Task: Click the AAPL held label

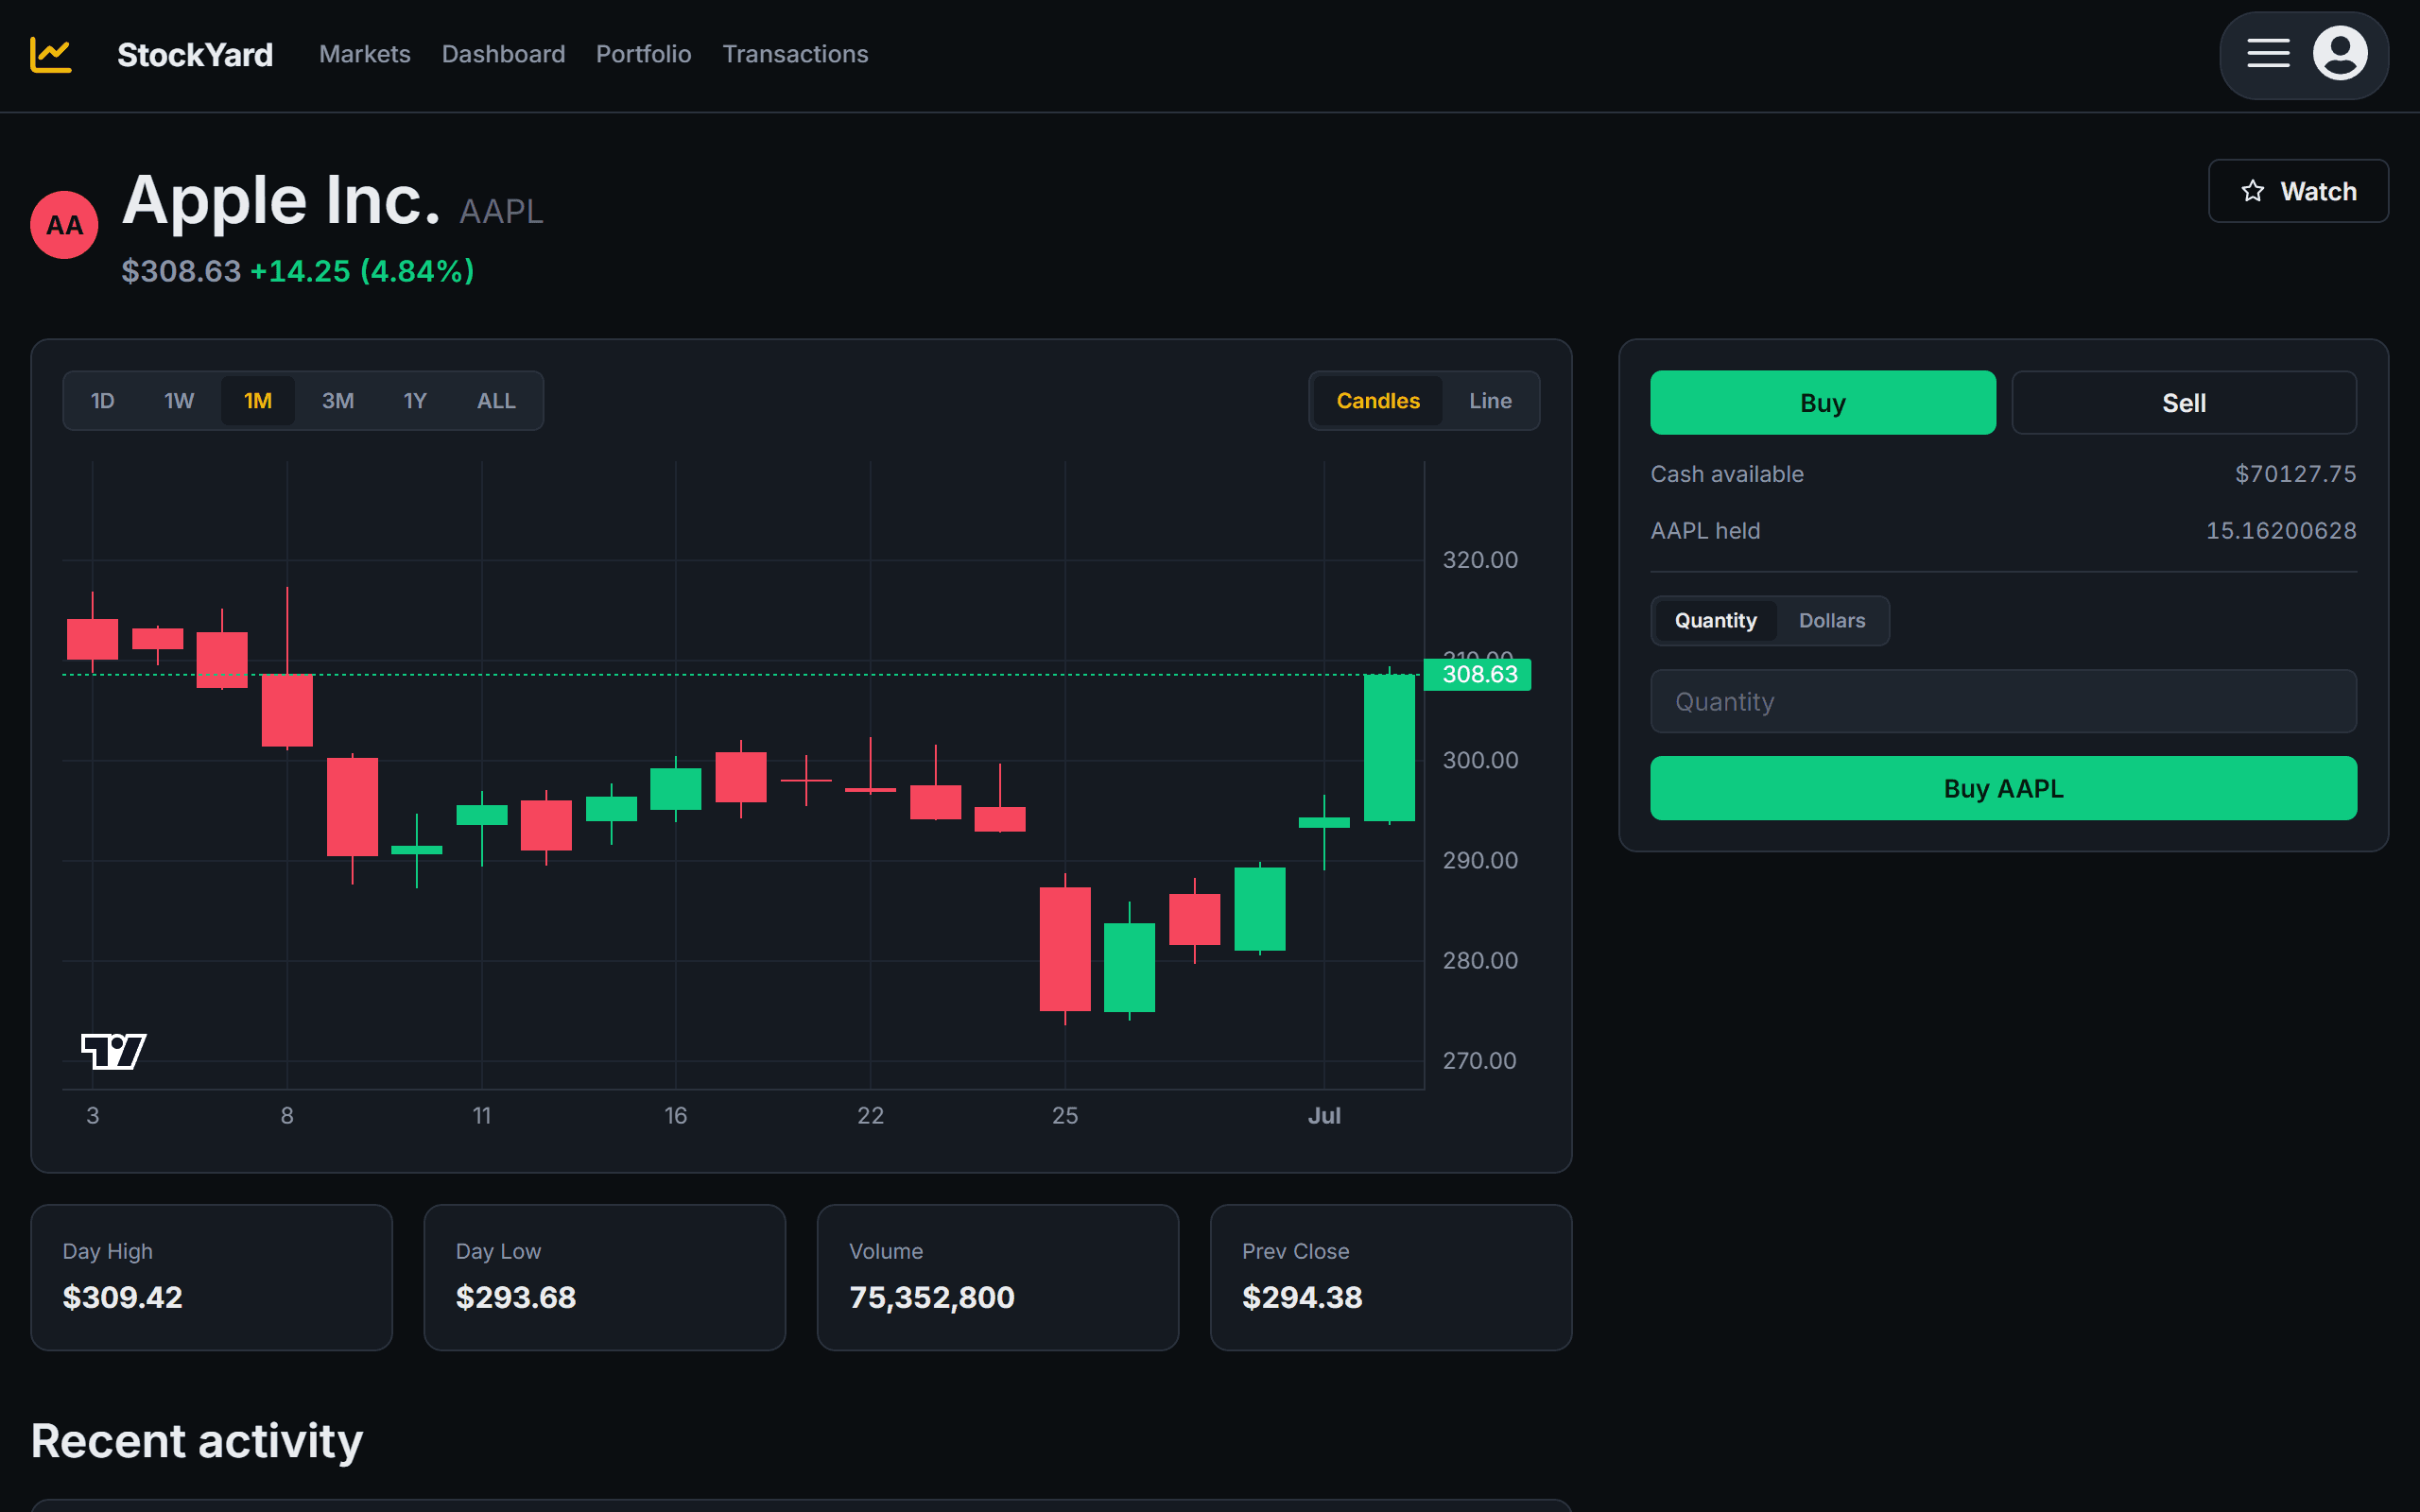Action: 1705,531
